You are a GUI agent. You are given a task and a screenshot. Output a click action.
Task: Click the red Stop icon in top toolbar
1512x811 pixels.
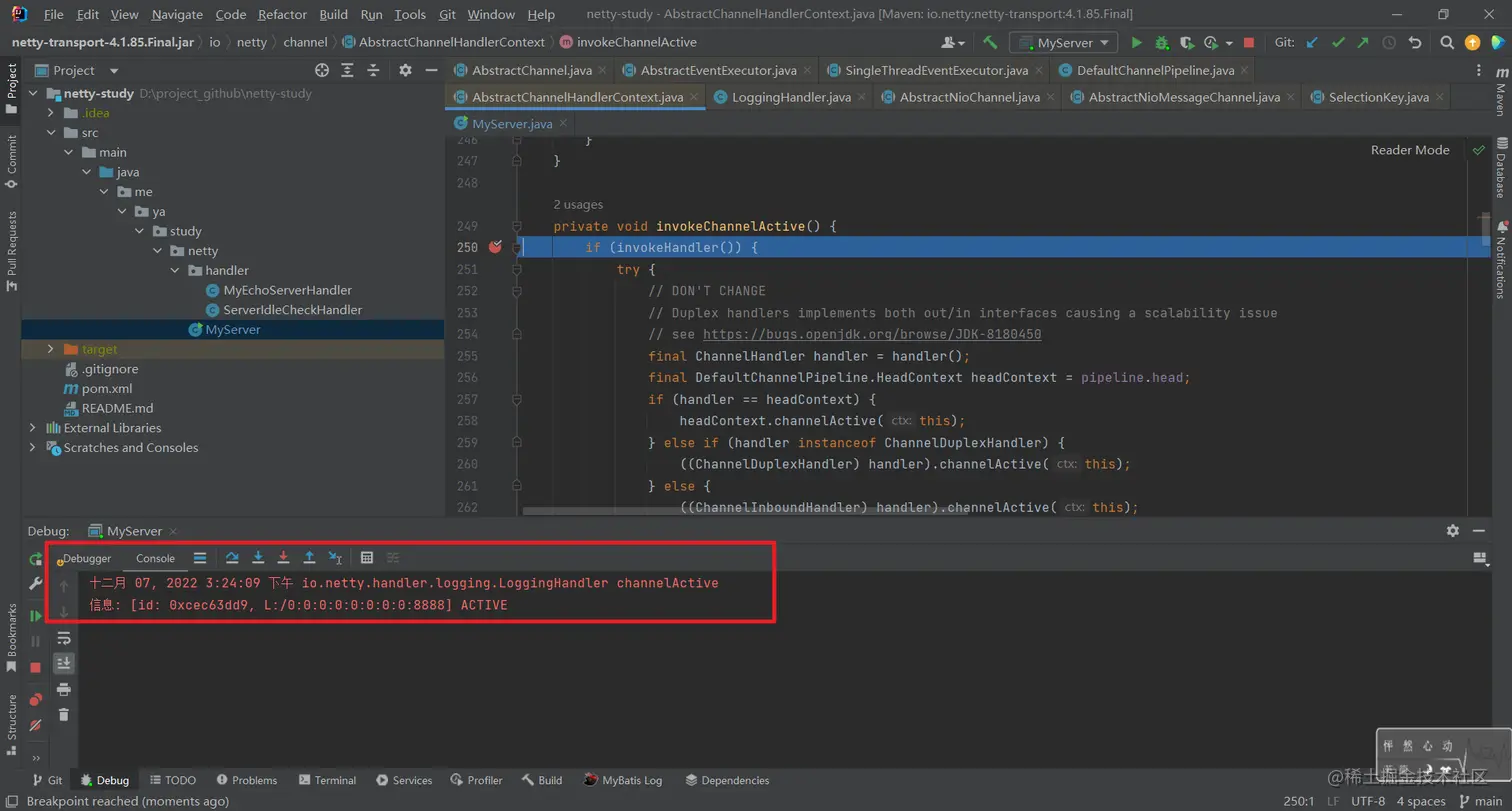point(1249,43)
